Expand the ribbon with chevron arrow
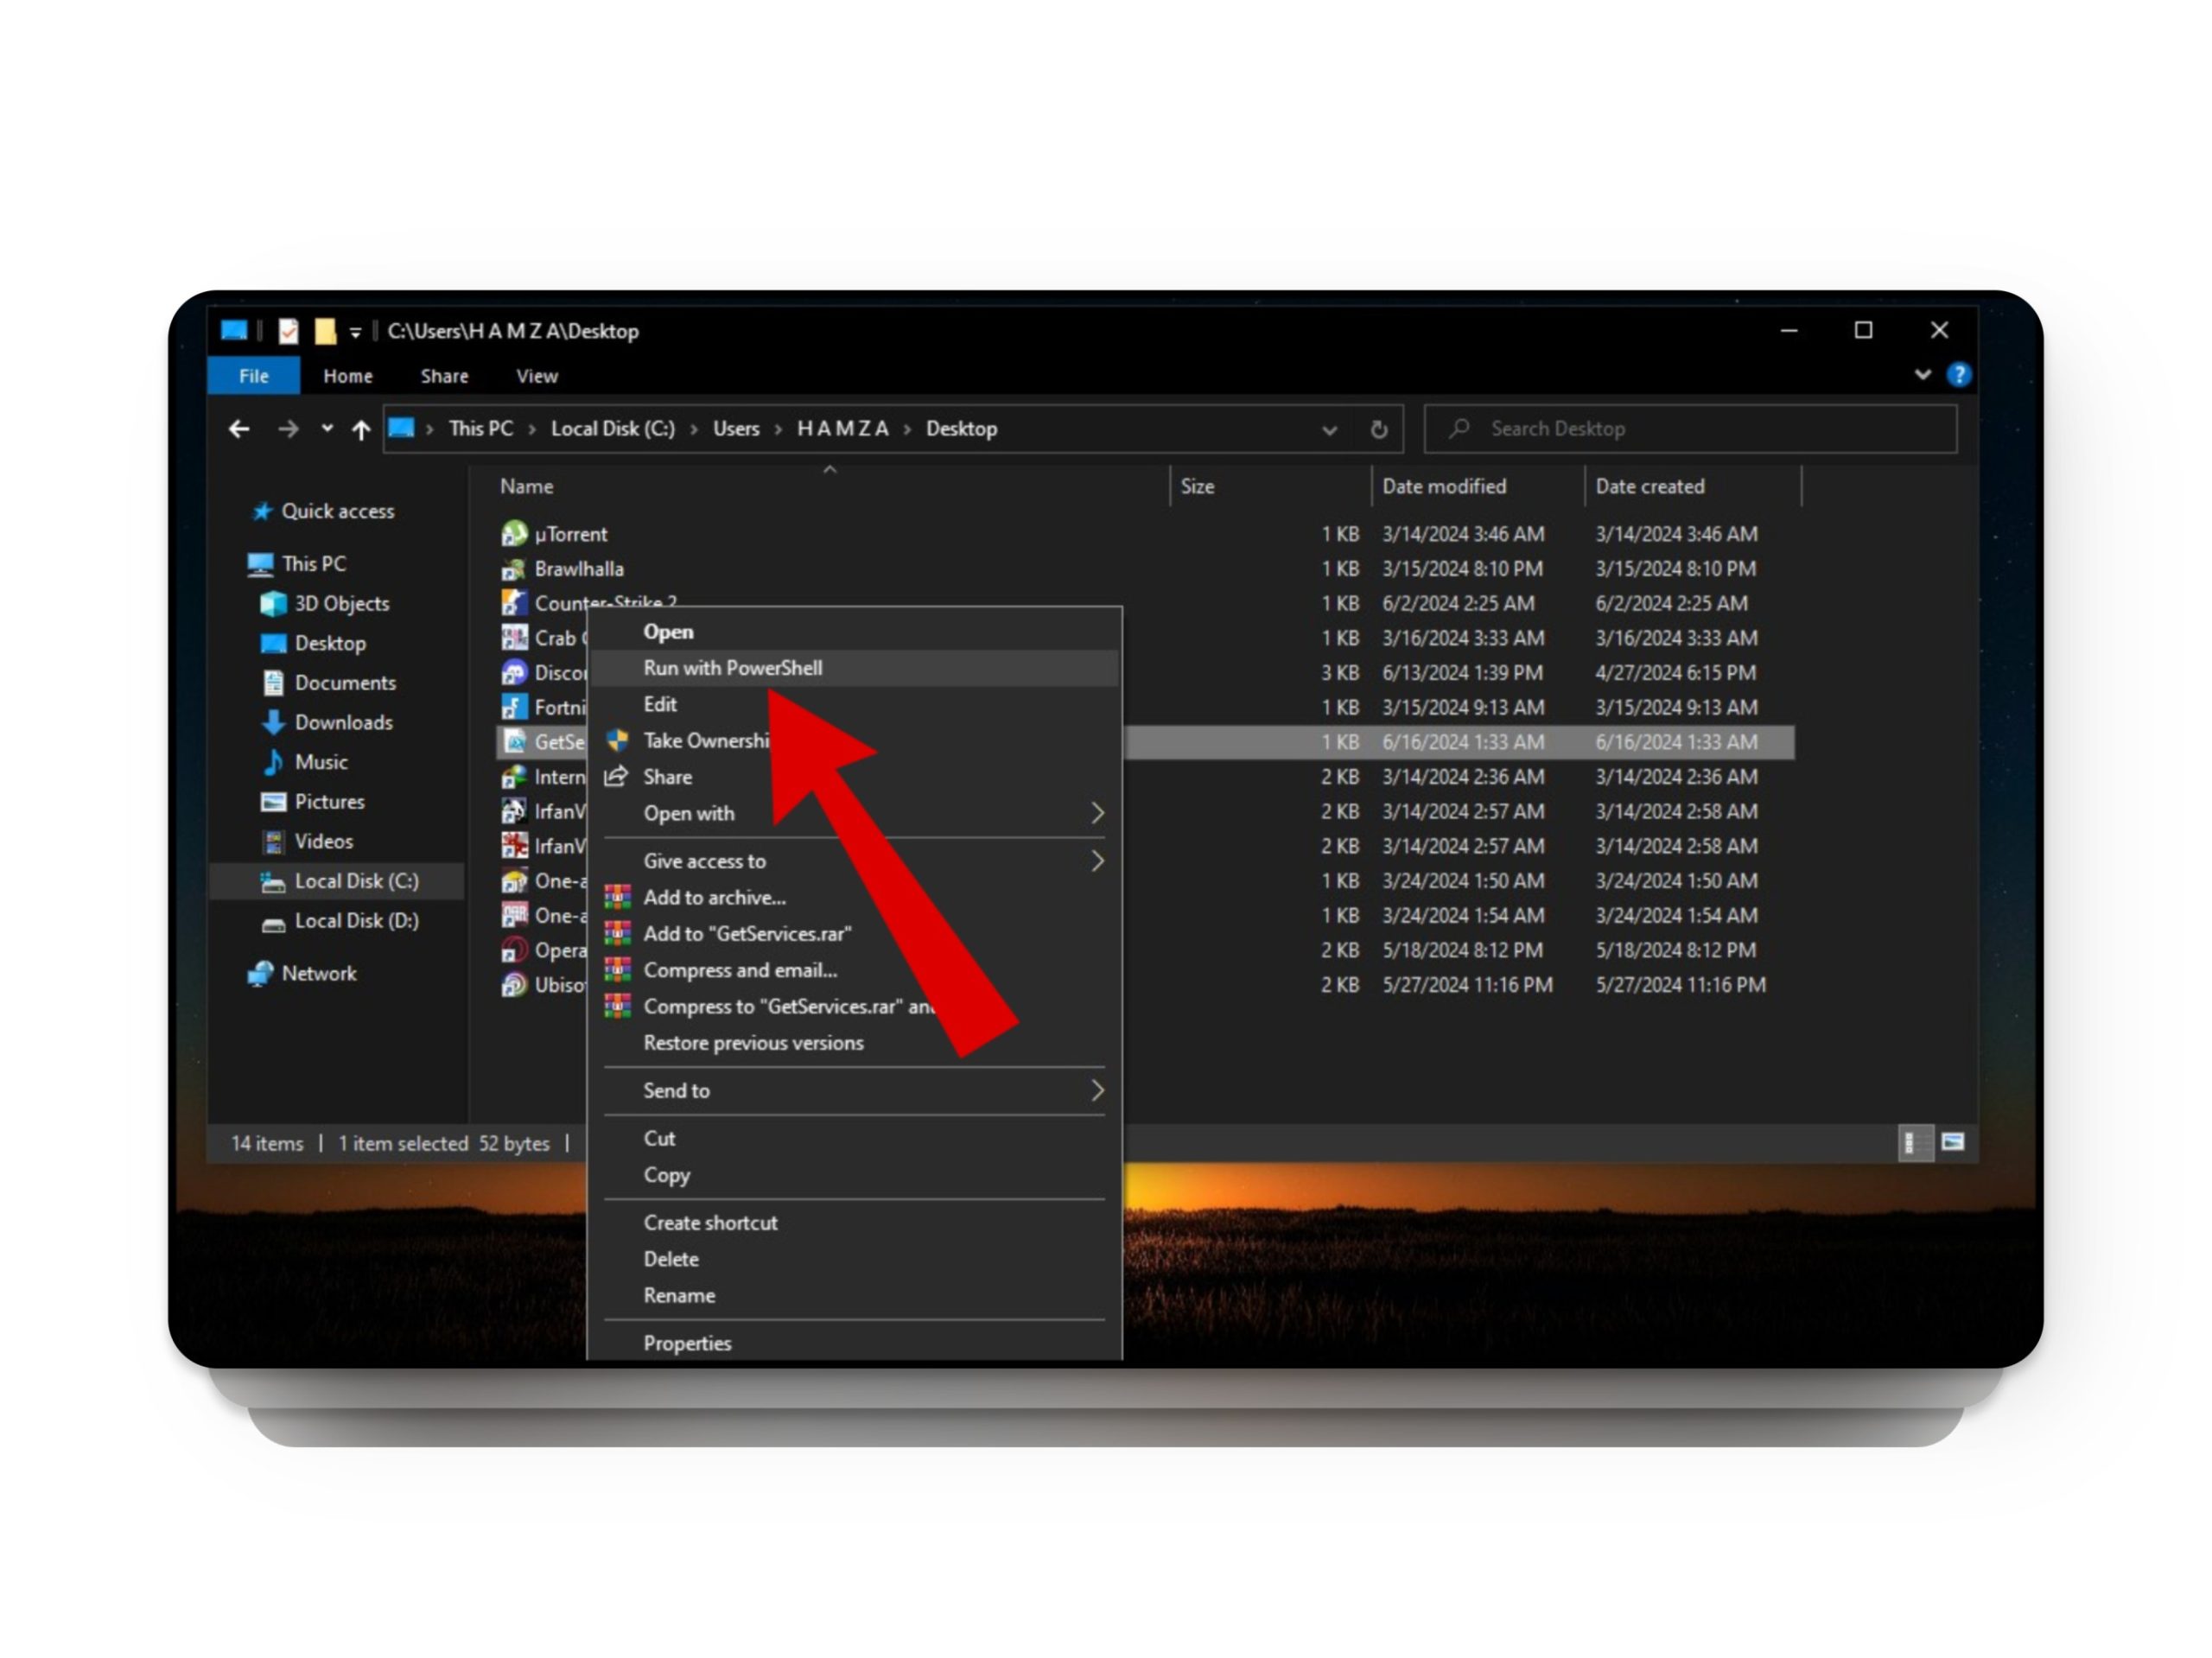Screen dimensions: 2212x1658 (1922, 375)
